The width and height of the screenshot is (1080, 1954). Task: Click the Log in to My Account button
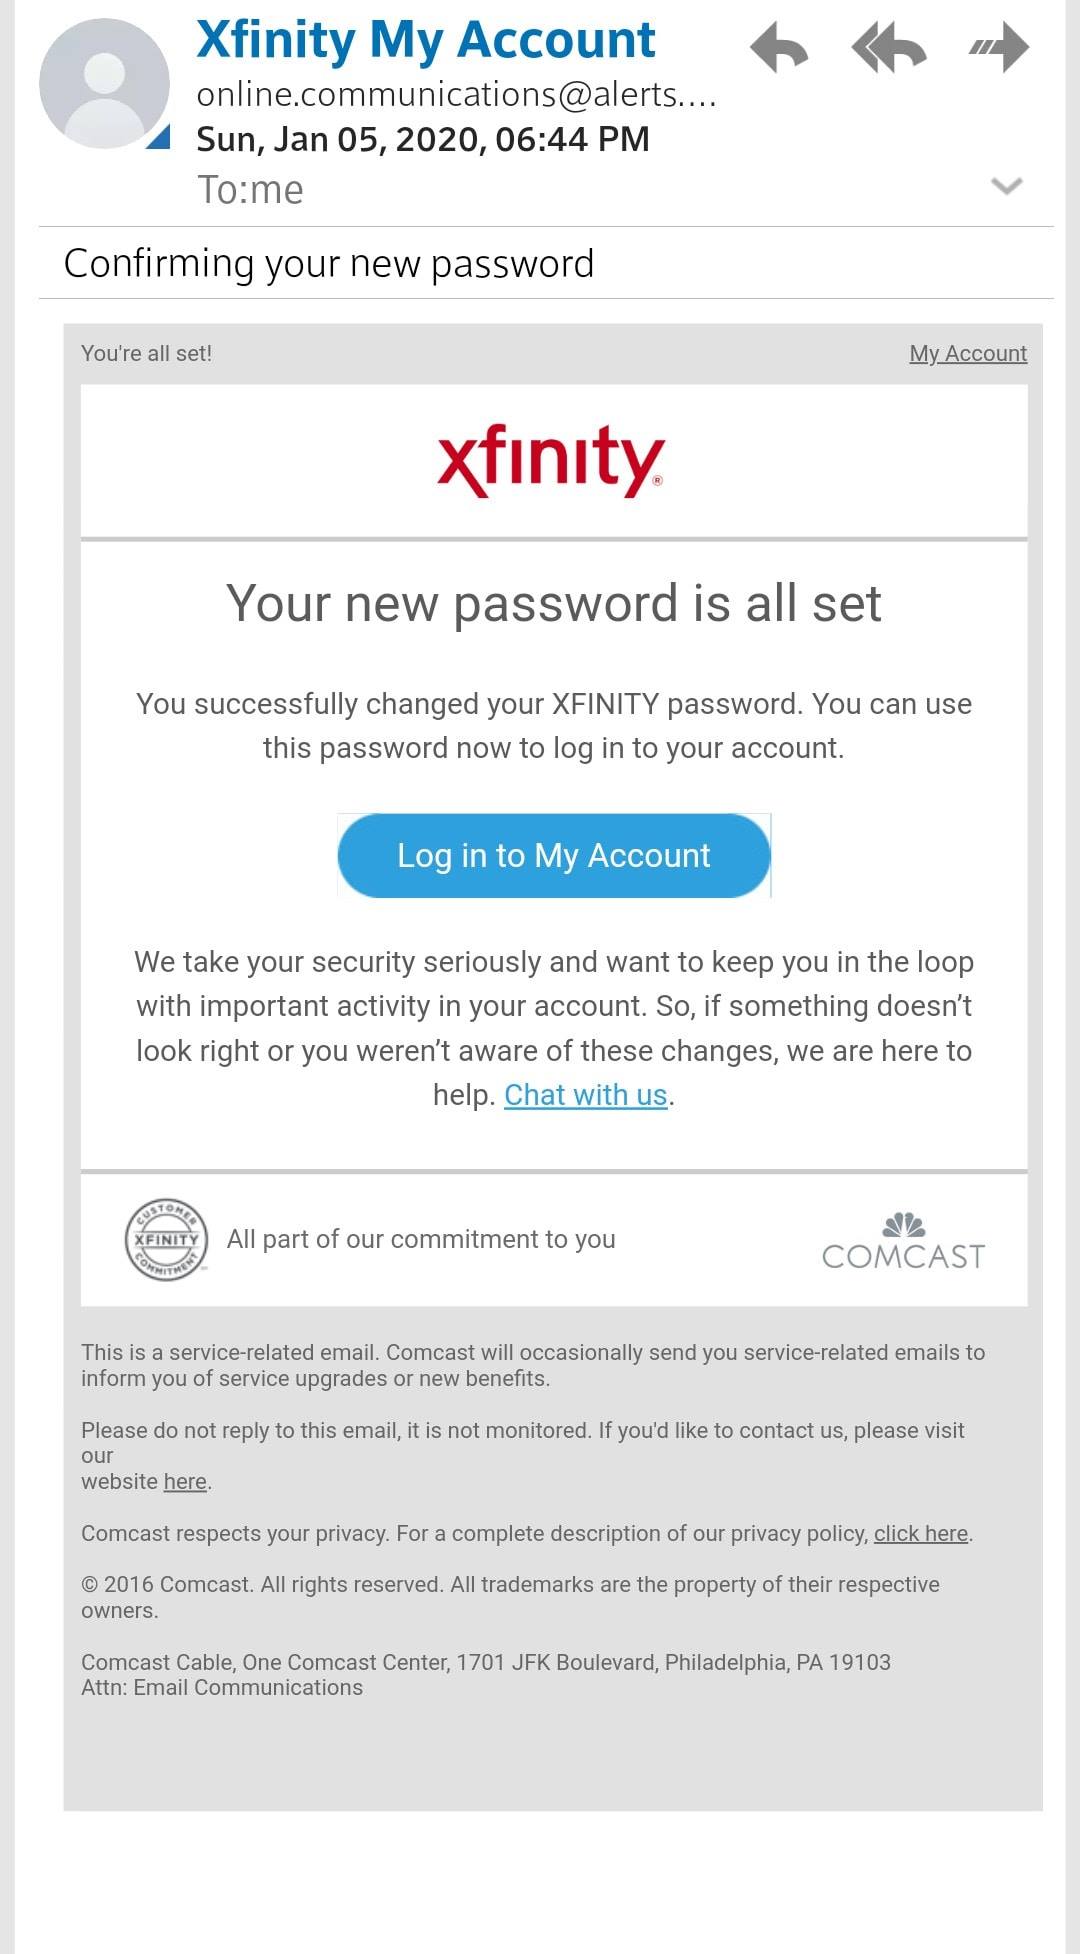(x=554, y=855)
